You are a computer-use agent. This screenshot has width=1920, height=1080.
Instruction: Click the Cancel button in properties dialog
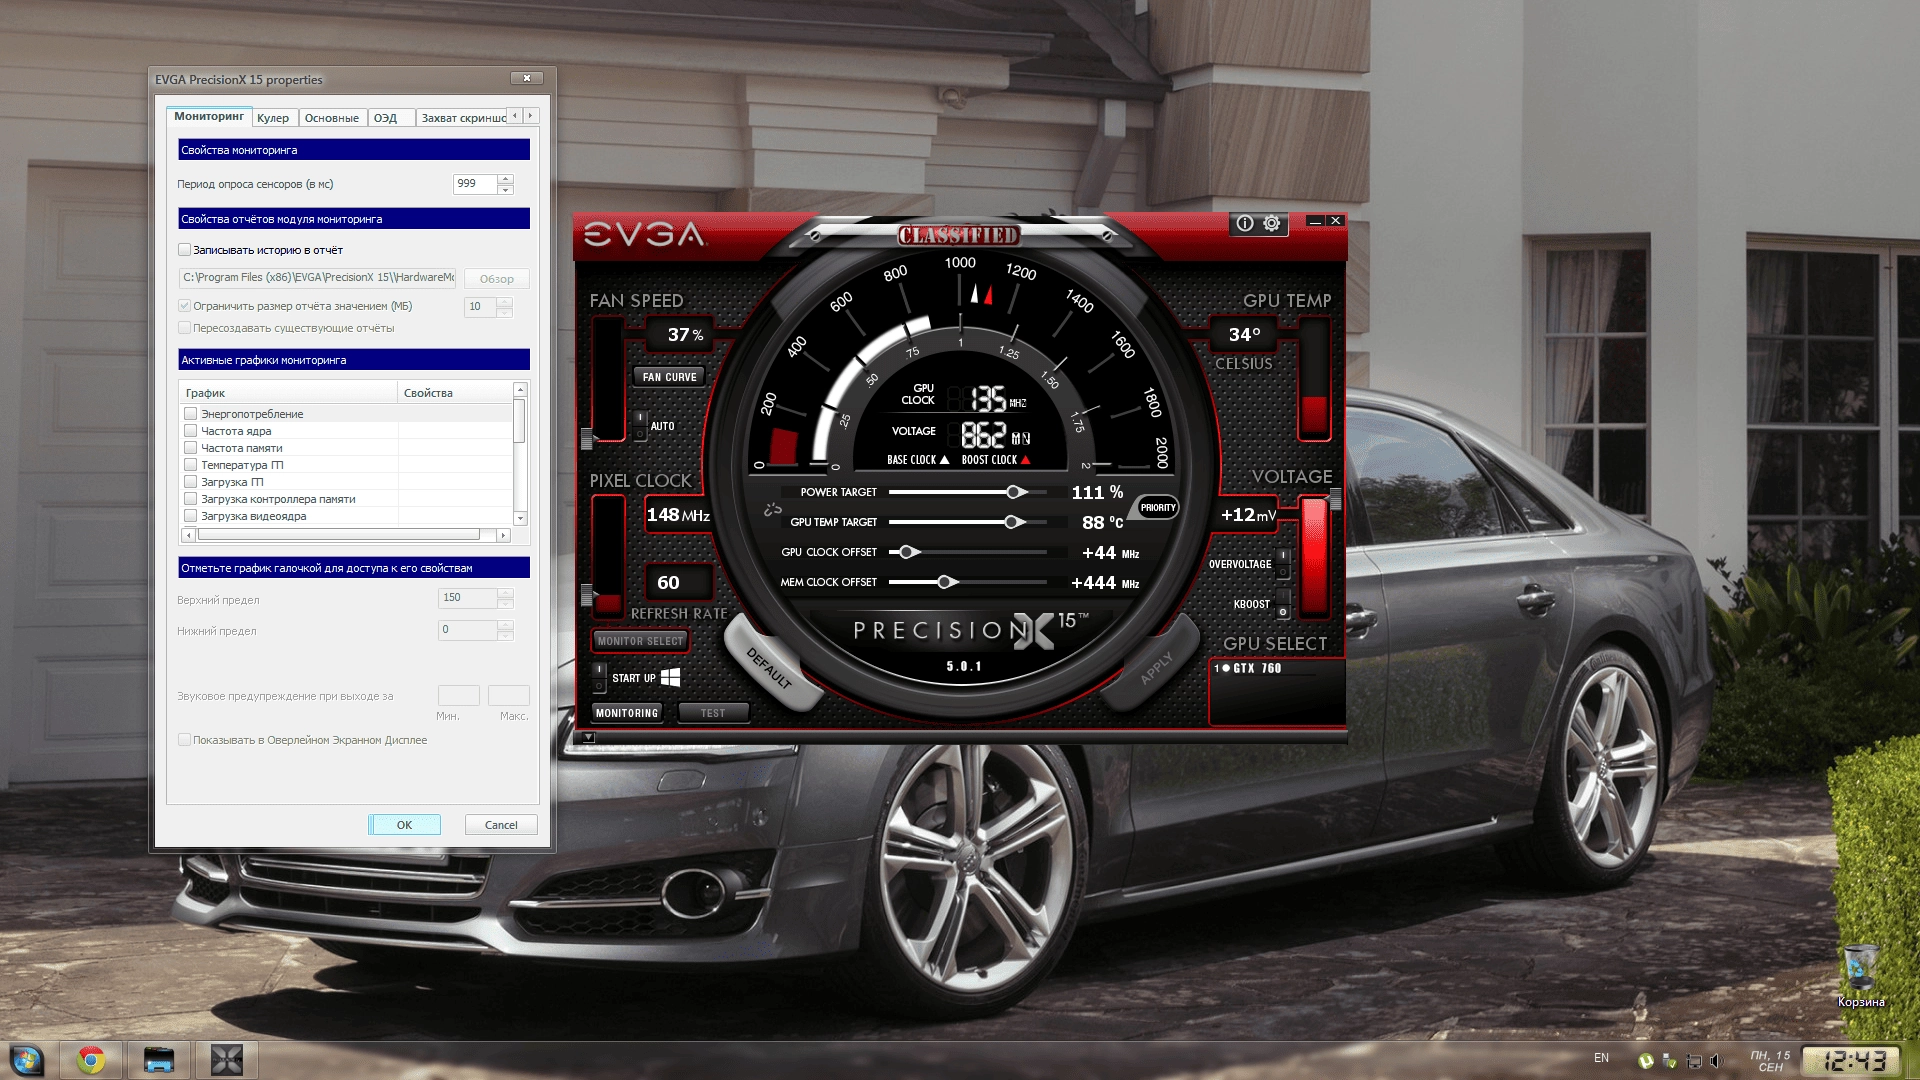[501, 825]
